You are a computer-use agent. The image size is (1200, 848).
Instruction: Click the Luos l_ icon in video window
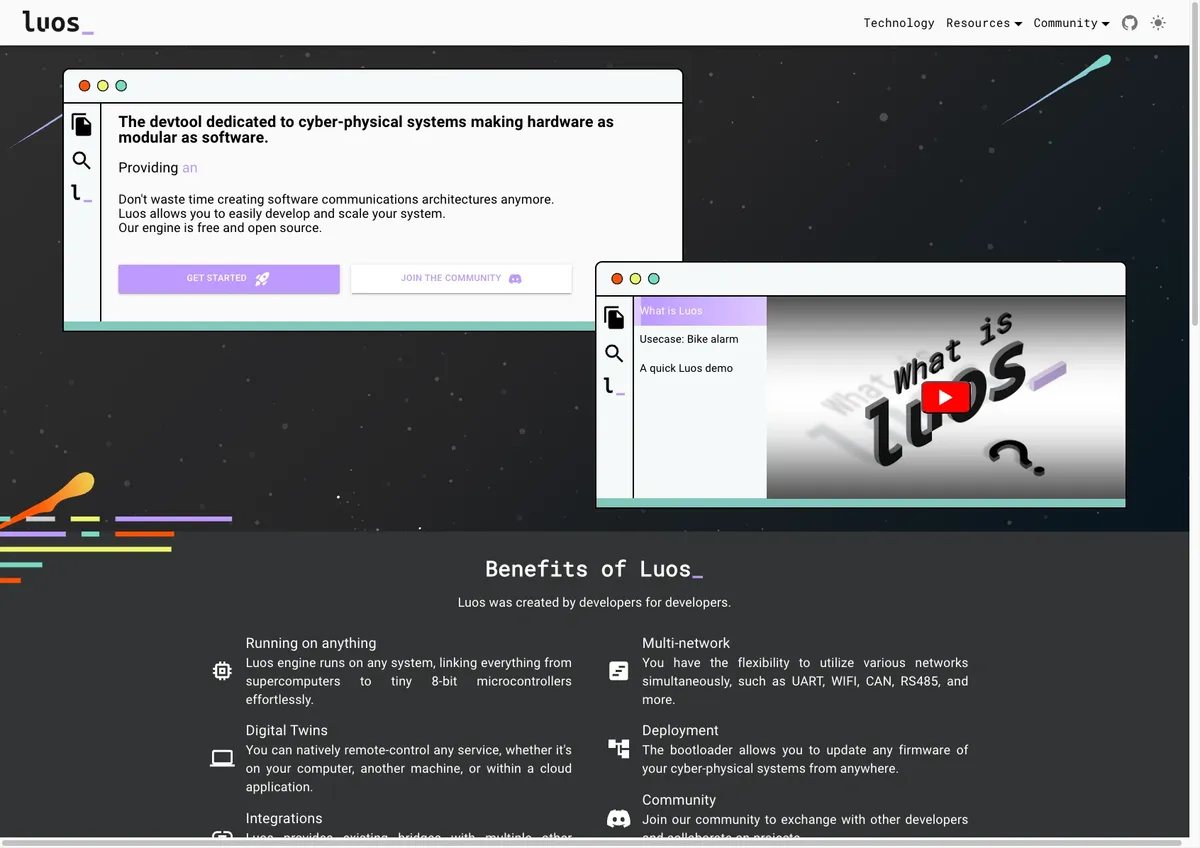(x=614, y=386)
